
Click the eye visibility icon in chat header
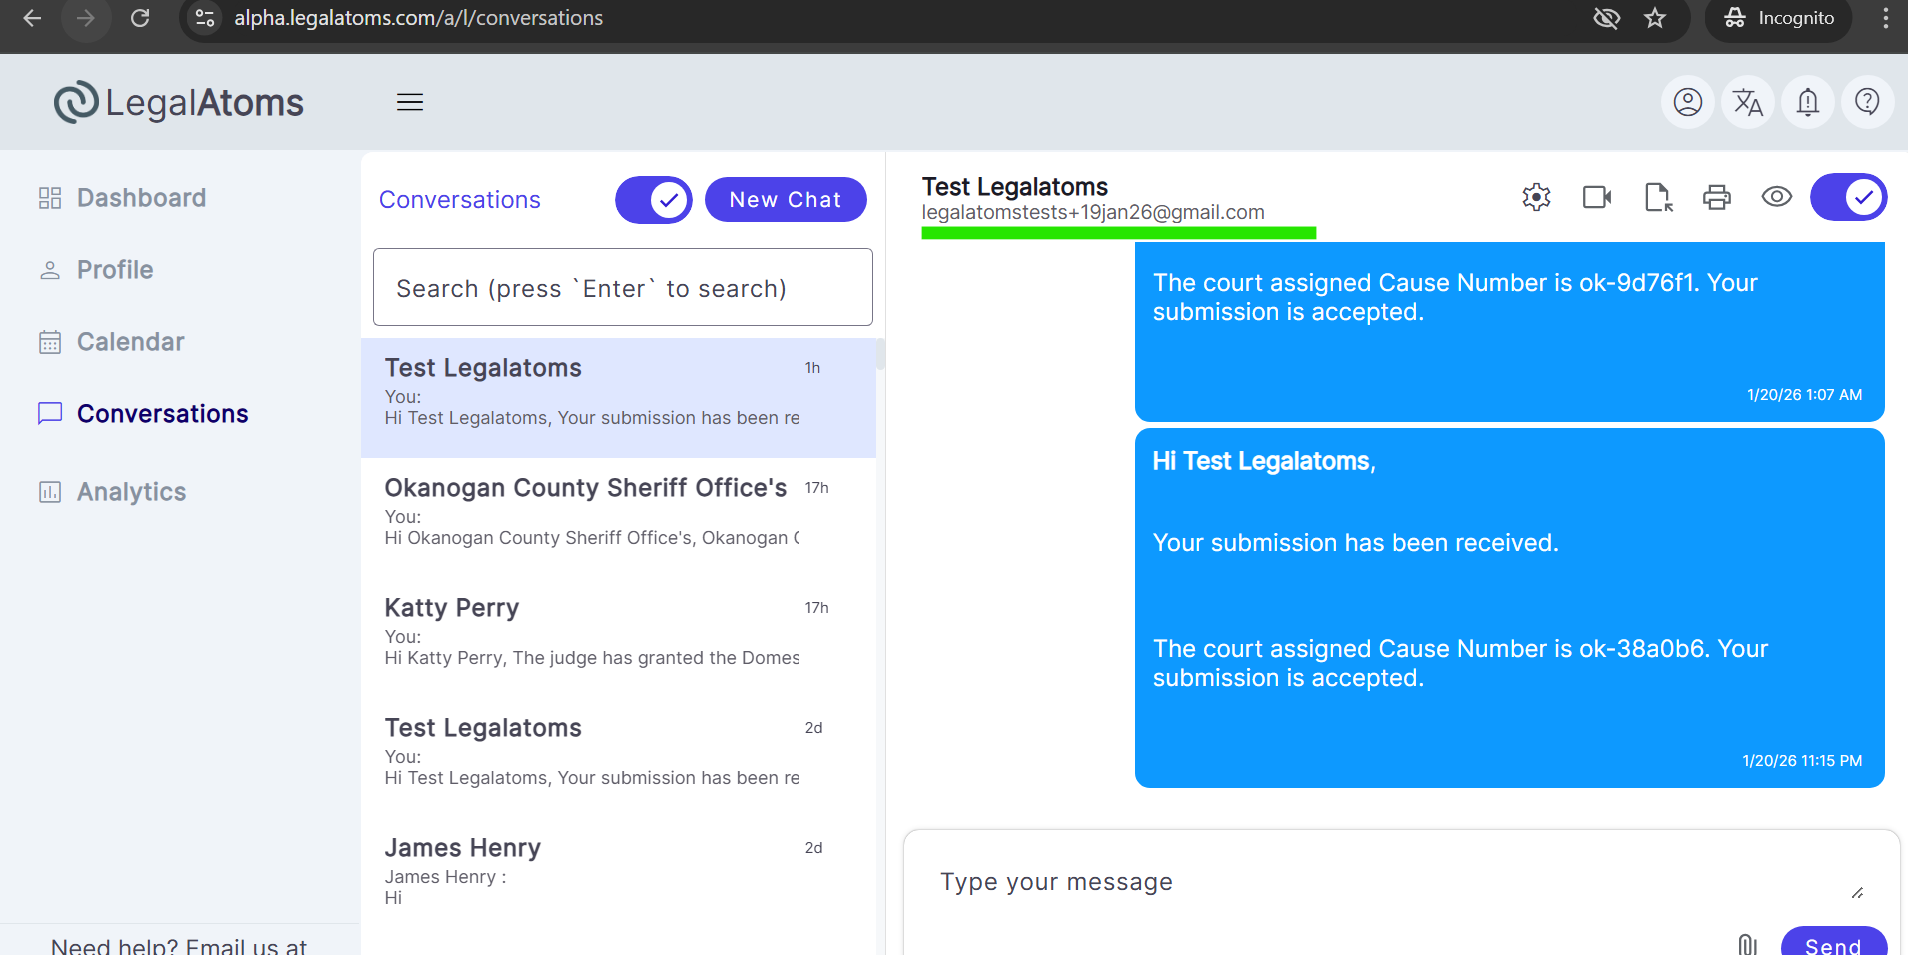coord(1777,197)
